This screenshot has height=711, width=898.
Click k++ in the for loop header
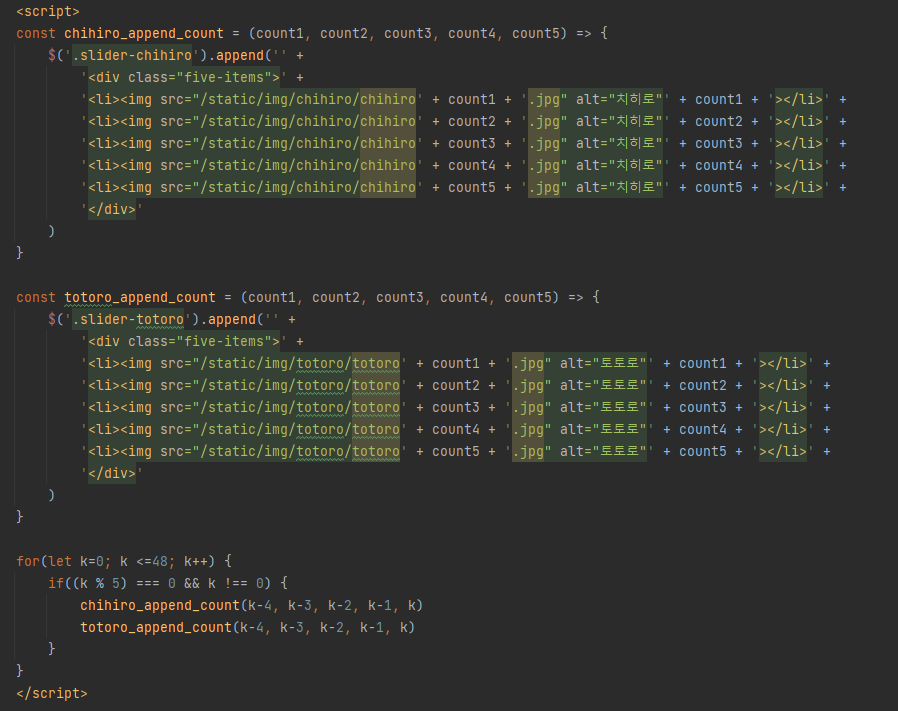pyautogui.click(x=196, y=561)
